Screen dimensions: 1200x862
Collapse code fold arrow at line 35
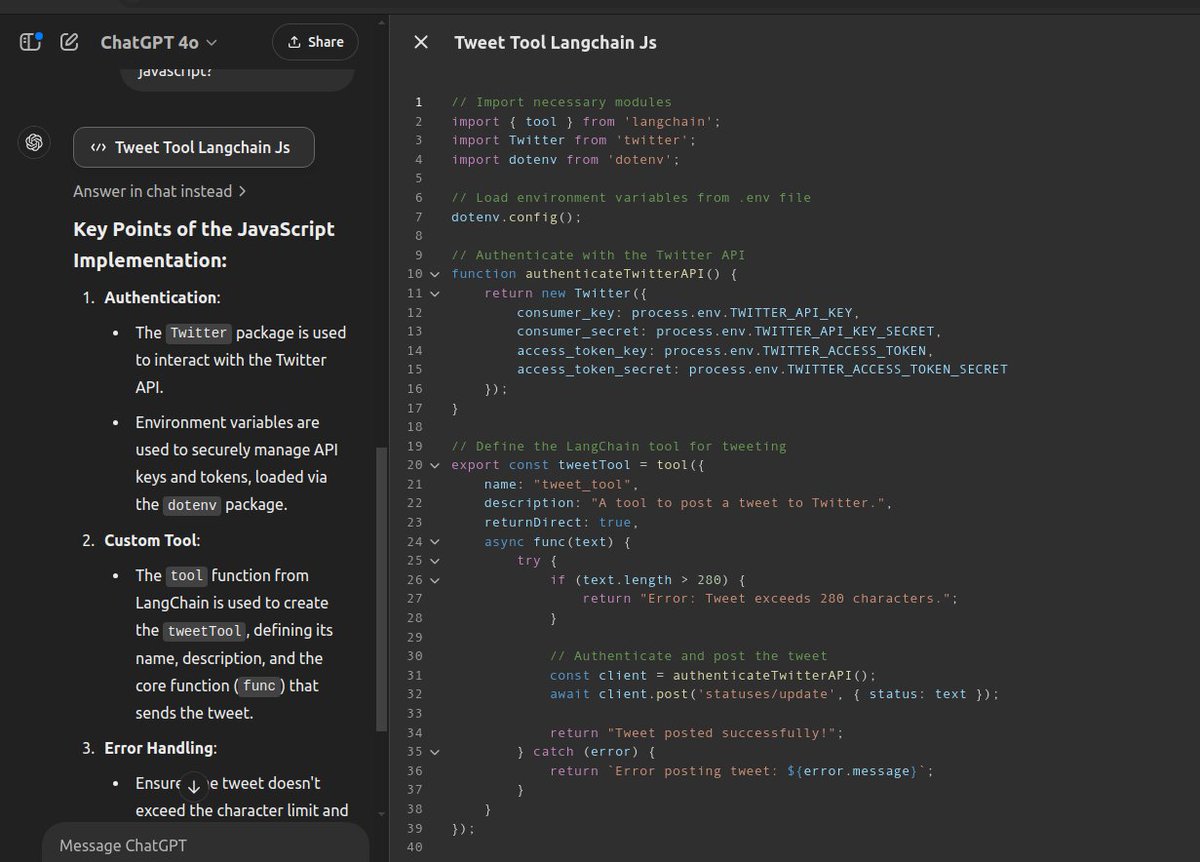click(434, 751)
